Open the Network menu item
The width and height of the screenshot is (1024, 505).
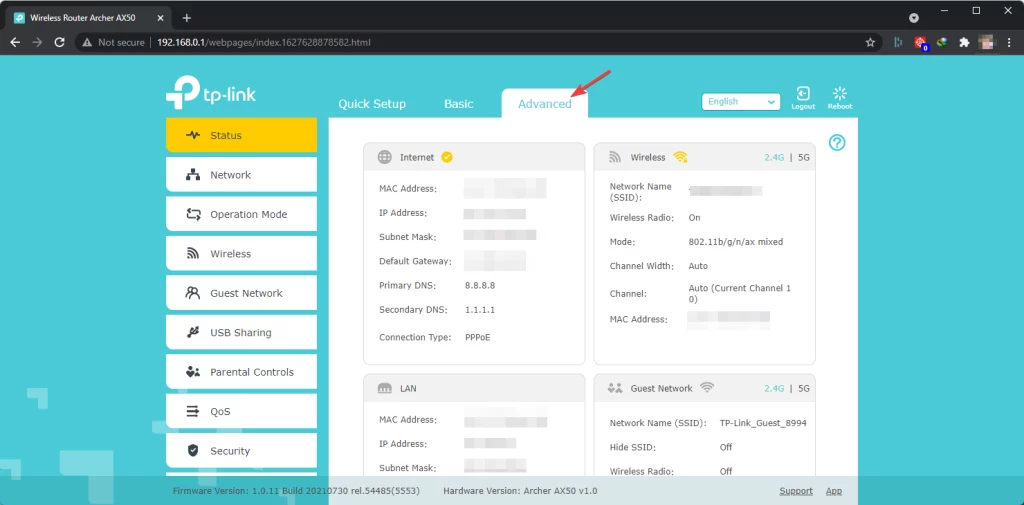pyautogui.click(x=241, y=175)
